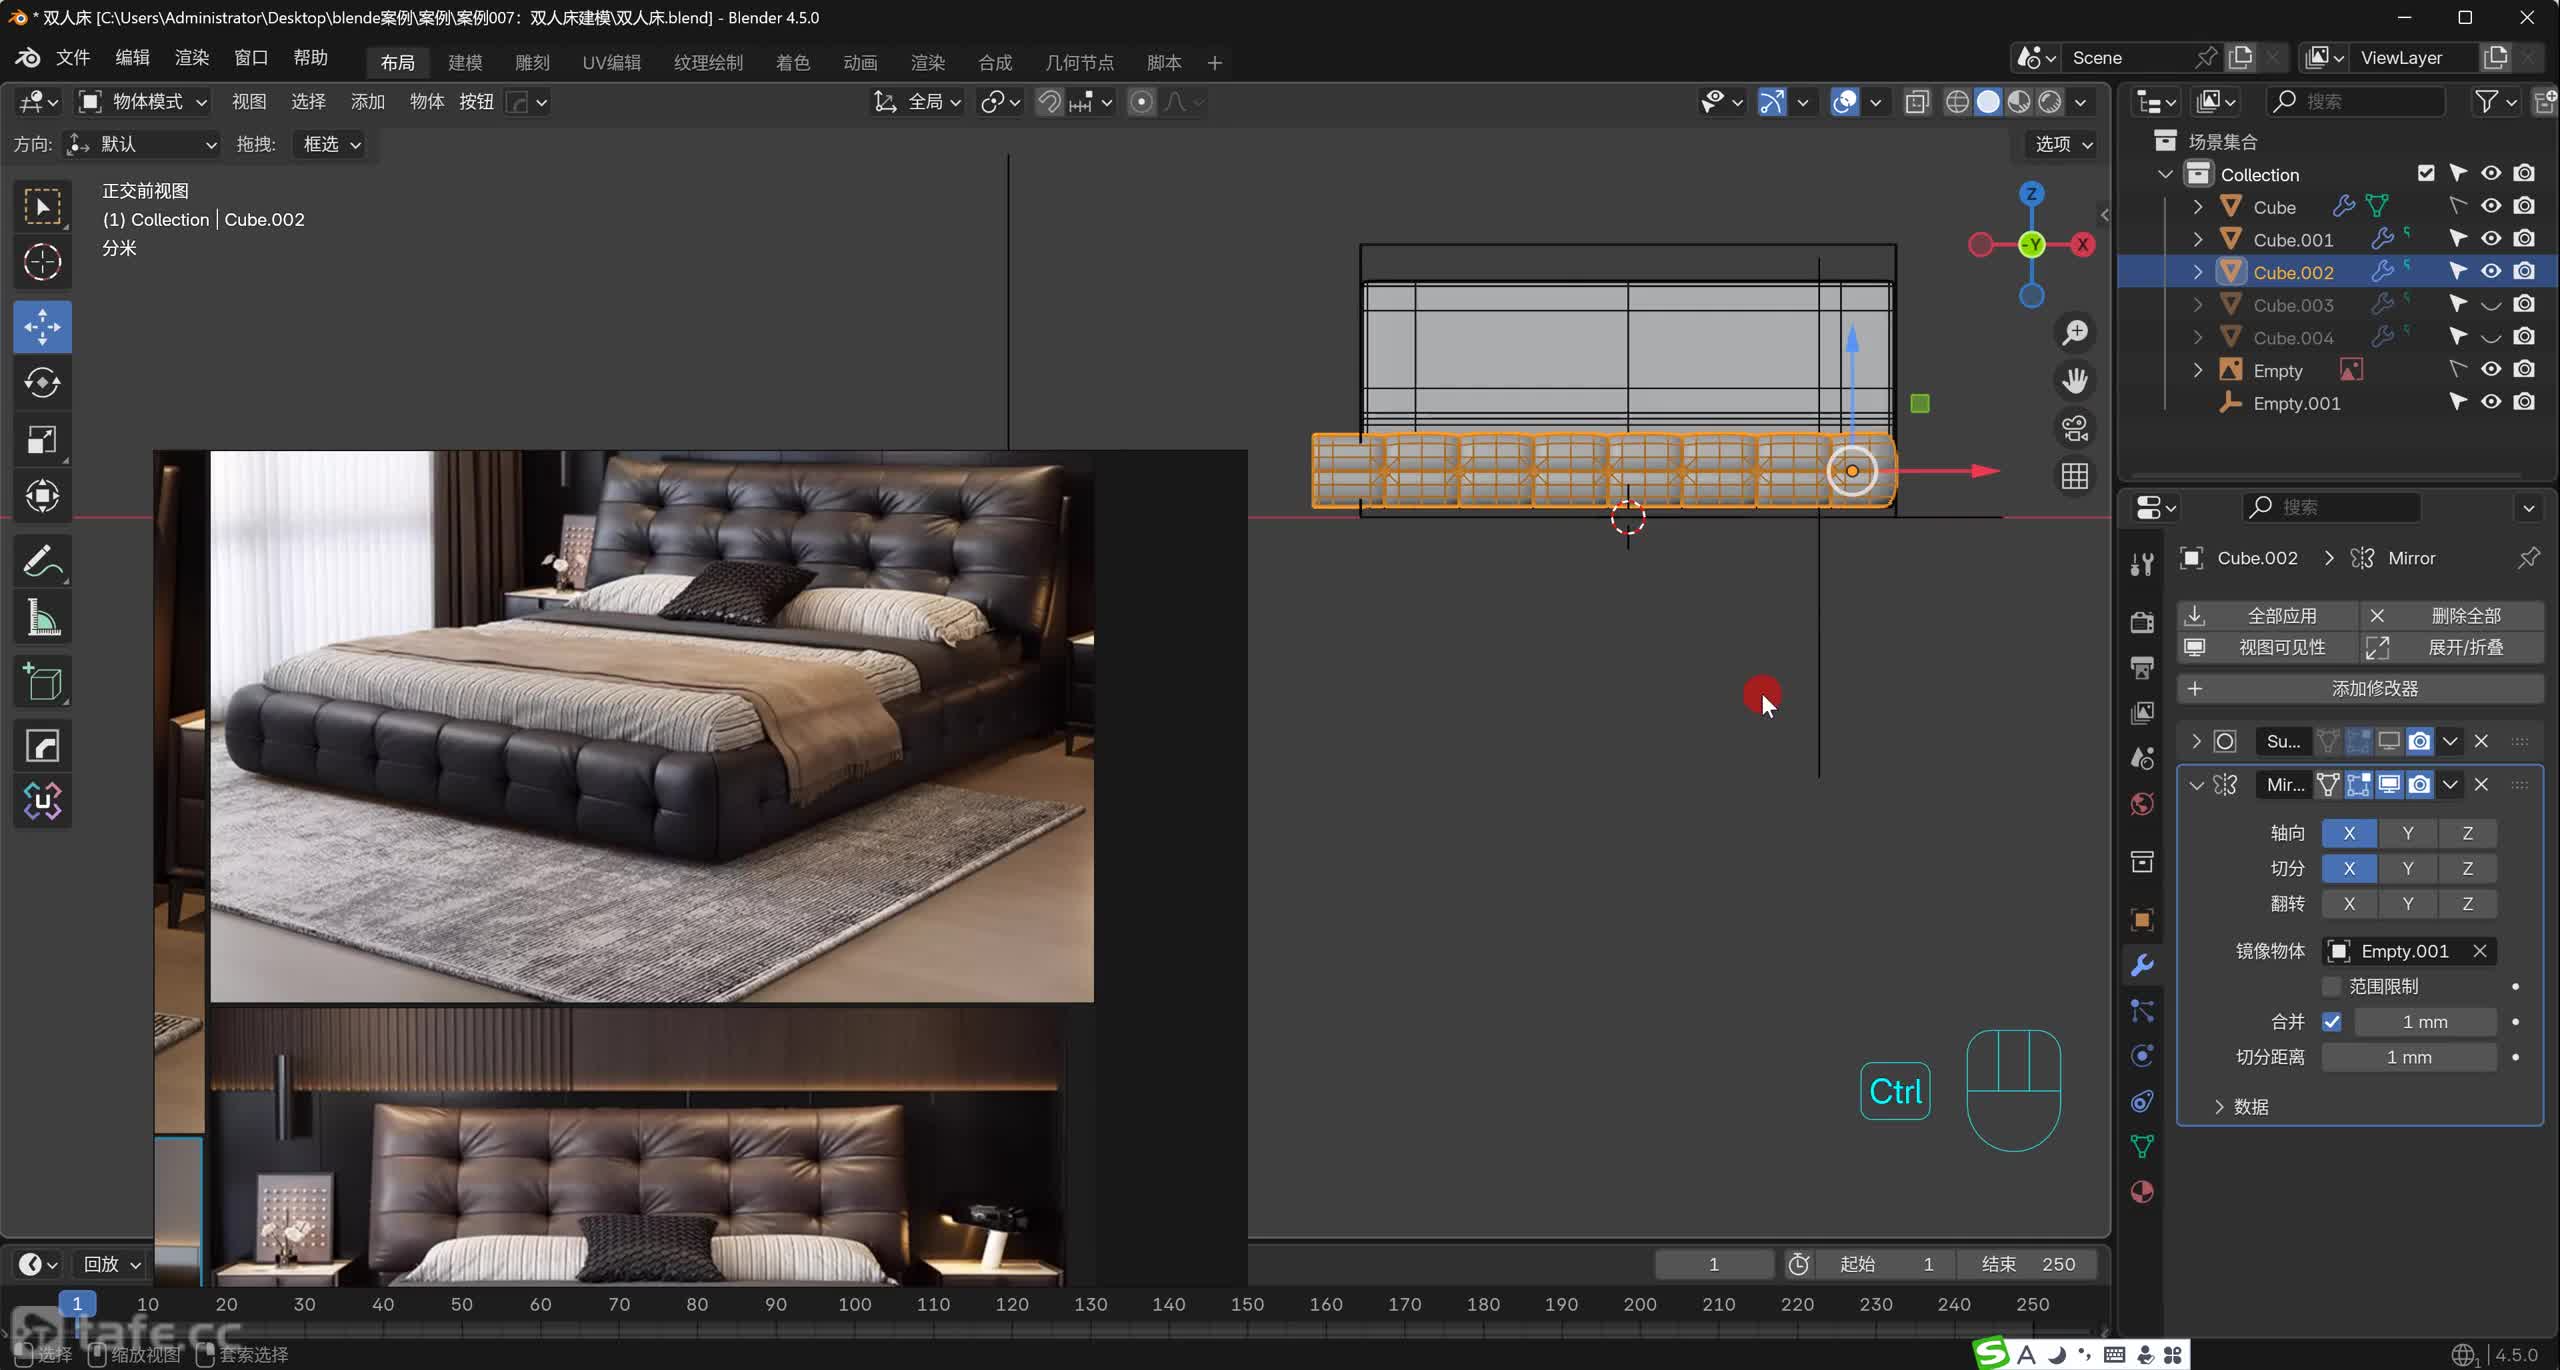
Task: Click frame 100 on the timeline
Action: pos(854,1304)
